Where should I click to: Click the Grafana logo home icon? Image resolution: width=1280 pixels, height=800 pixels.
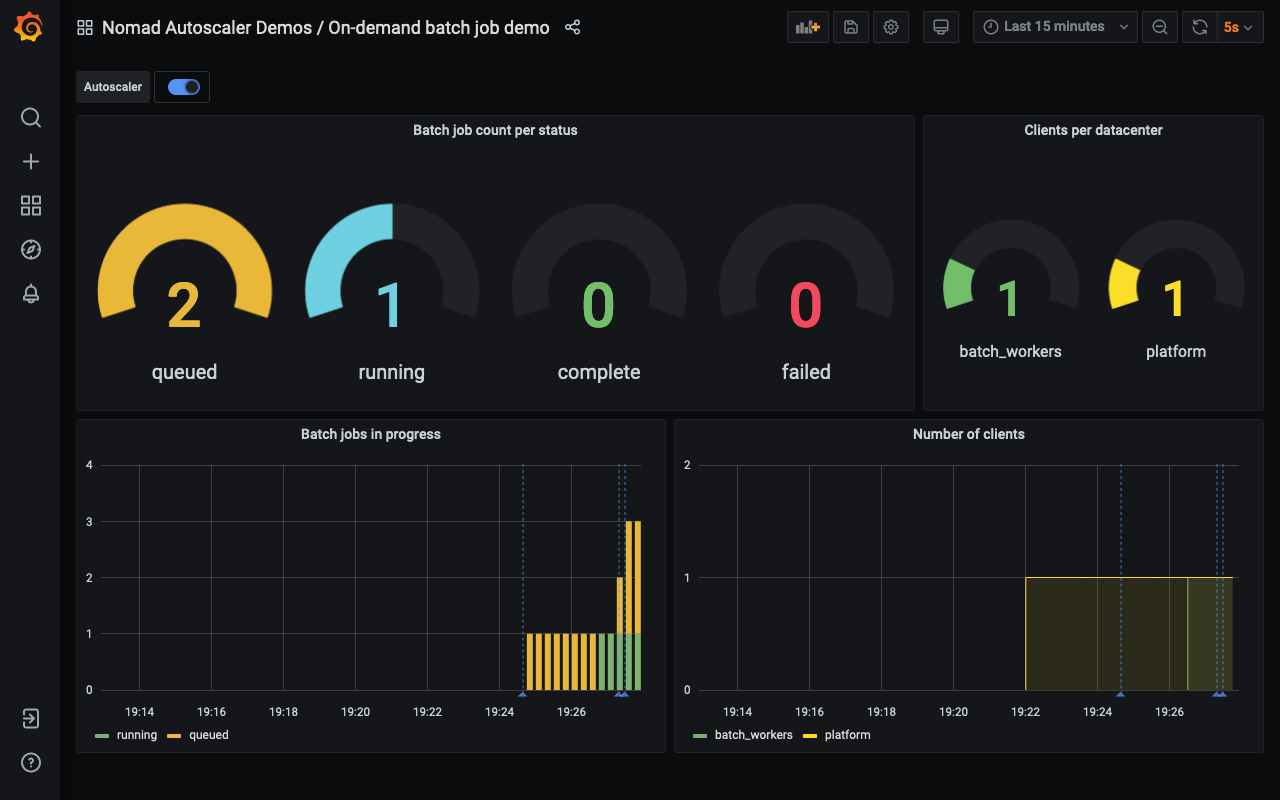29,28
